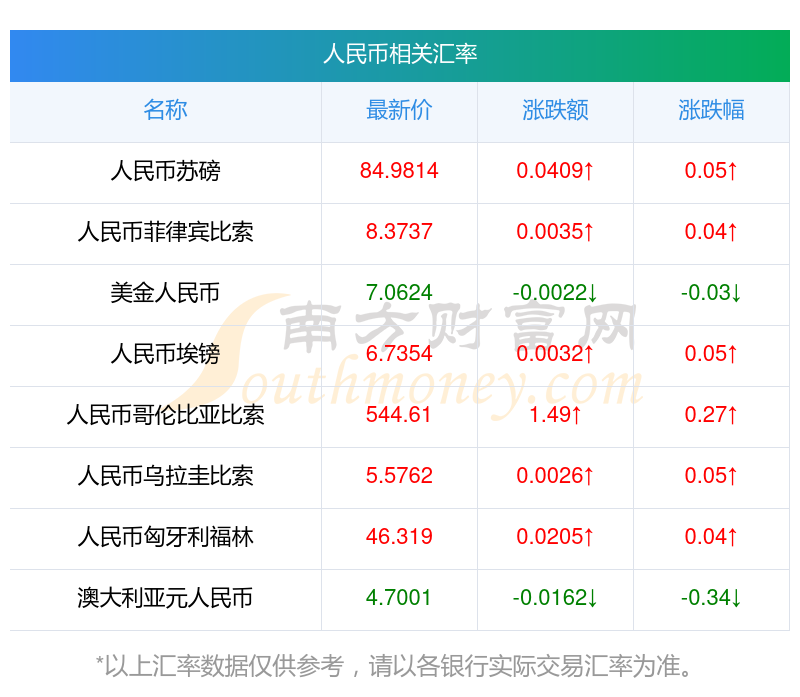Select the 最新价 column header
Screen dimensions: 800x697
[399, 110]
